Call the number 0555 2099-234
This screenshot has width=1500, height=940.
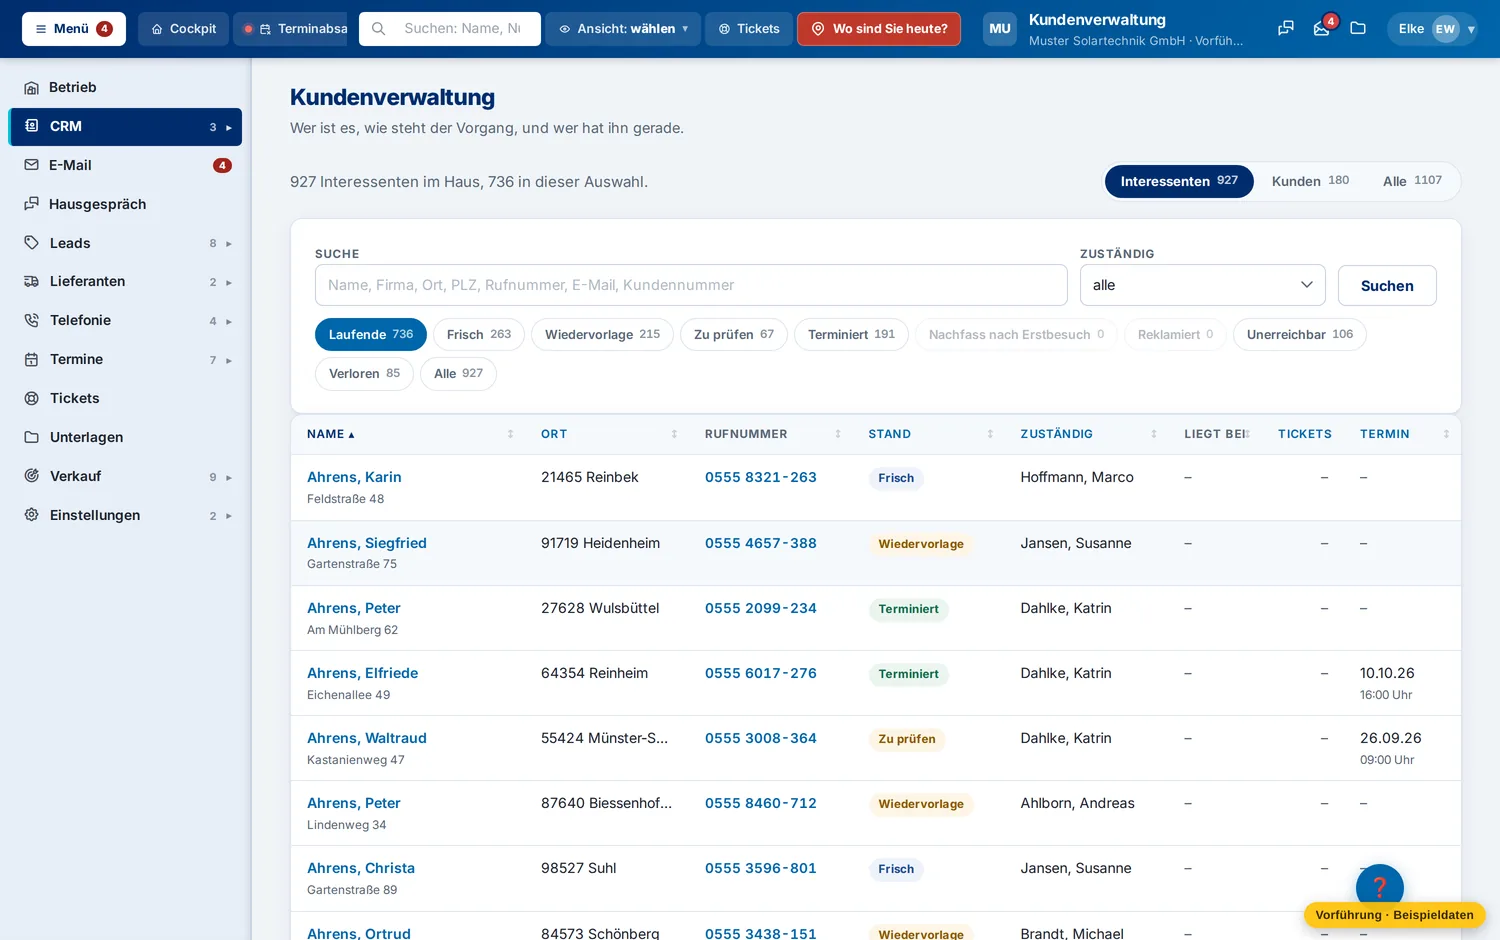pos(761,608)
